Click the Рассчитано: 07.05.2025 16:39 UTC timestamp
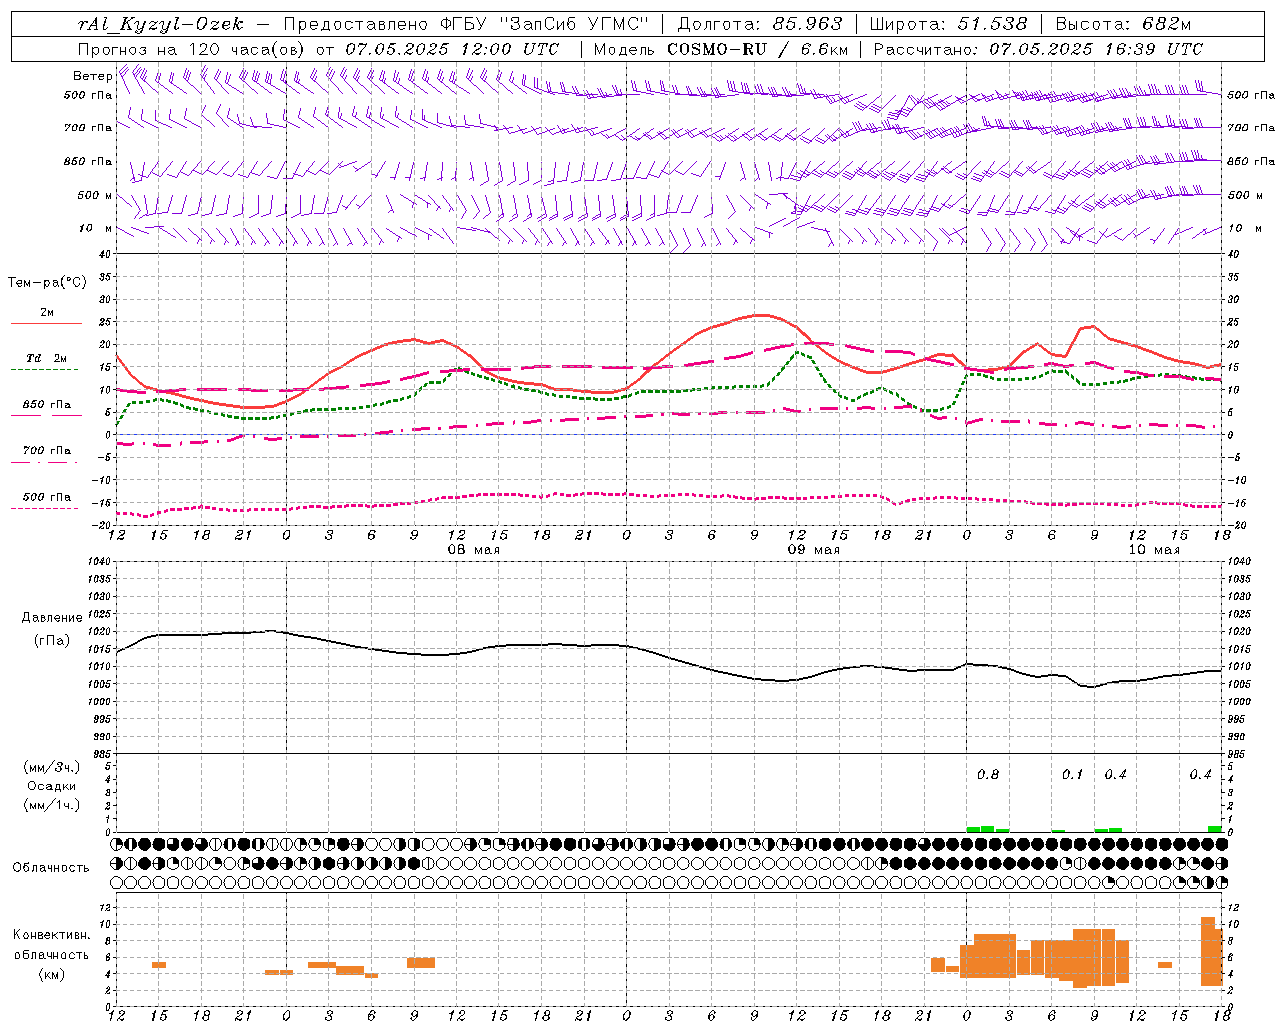The height and width of the screenshot is (1024, 1280). tap(1038, 49)
